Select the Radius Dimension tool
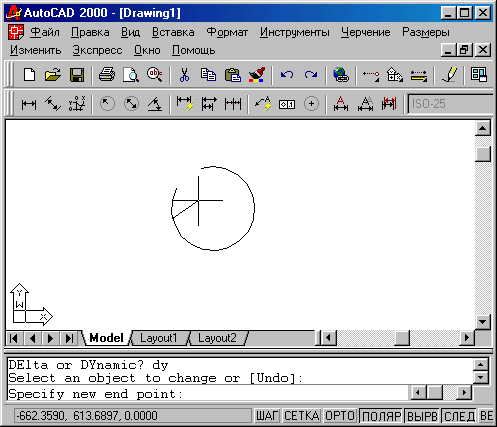This screenshot has width=497, height=427. pyautogui.click(x=107, y=104)
